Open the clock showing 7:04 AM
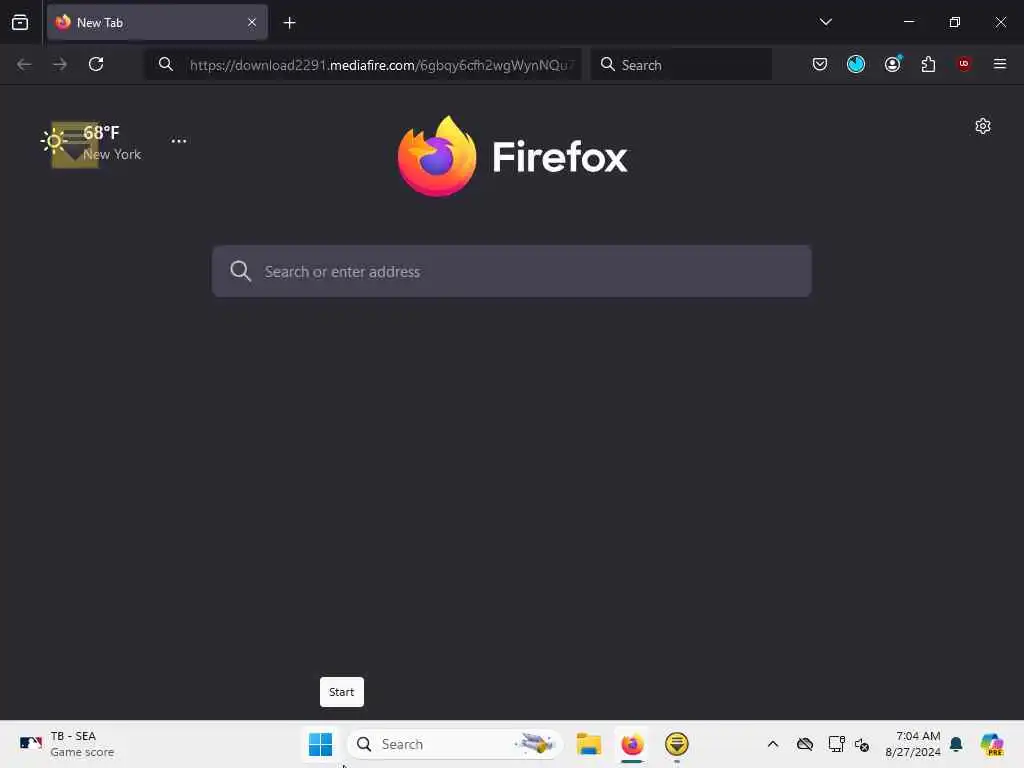The height and width of the screenshot is (768, 1024). (912, 744)
